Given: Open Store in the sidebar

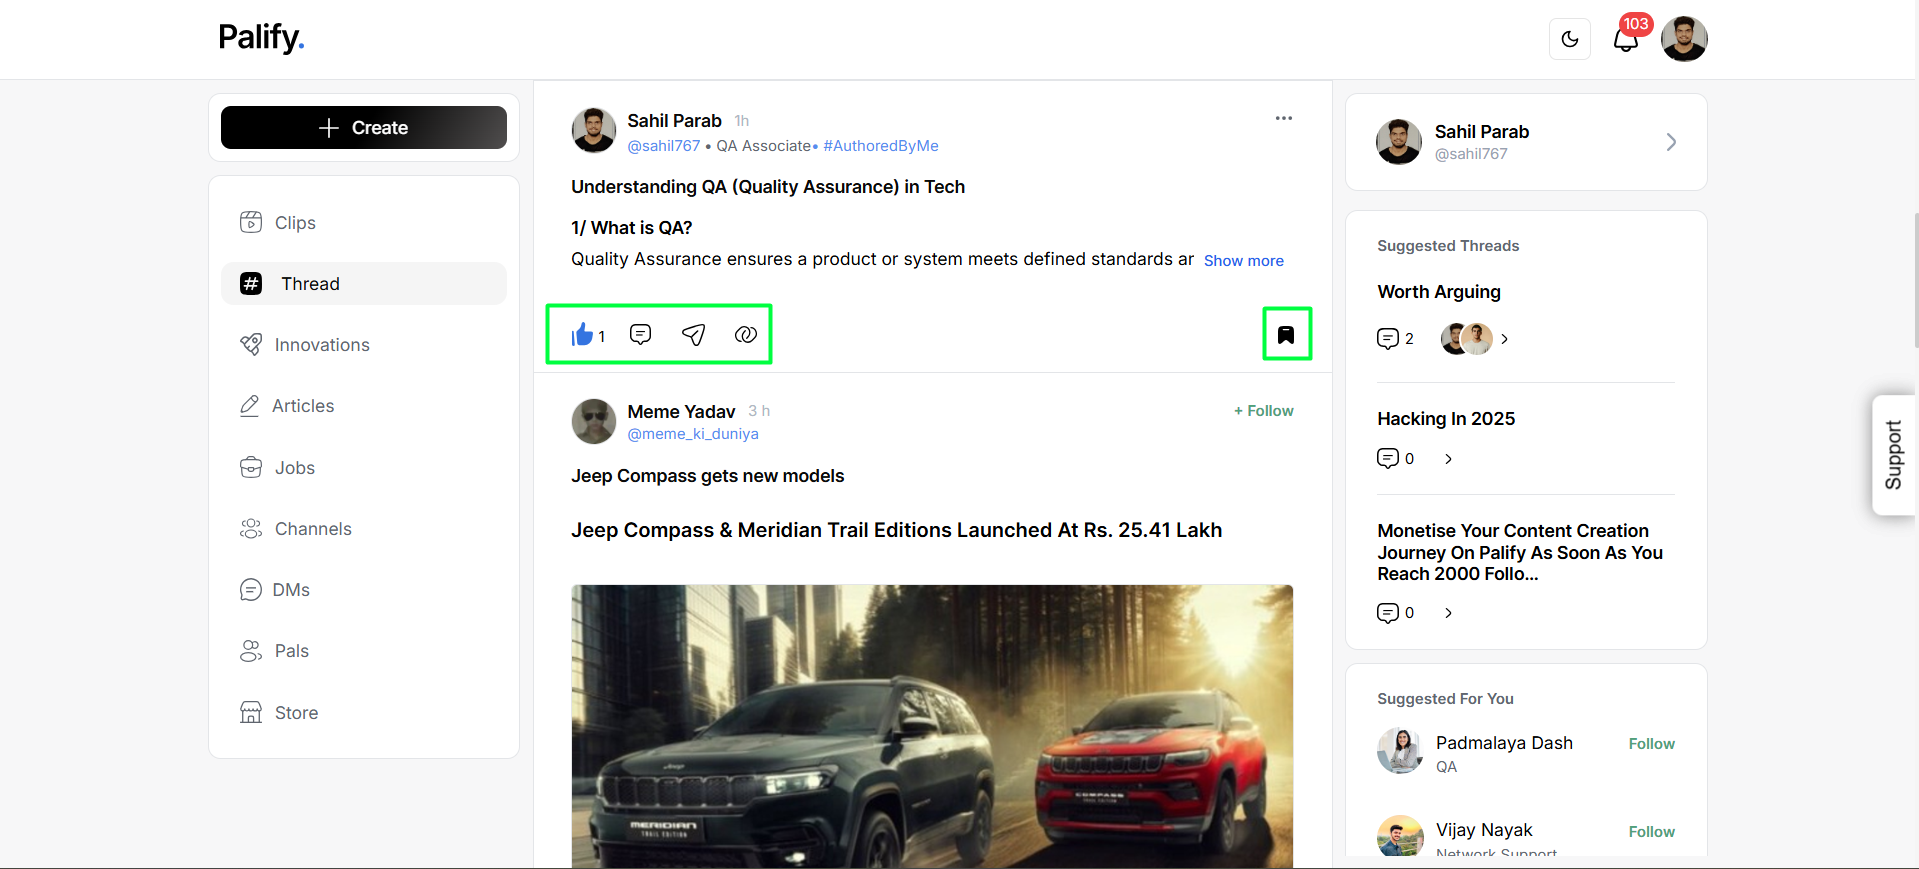Looking at the screenshot, I should 364,713.
